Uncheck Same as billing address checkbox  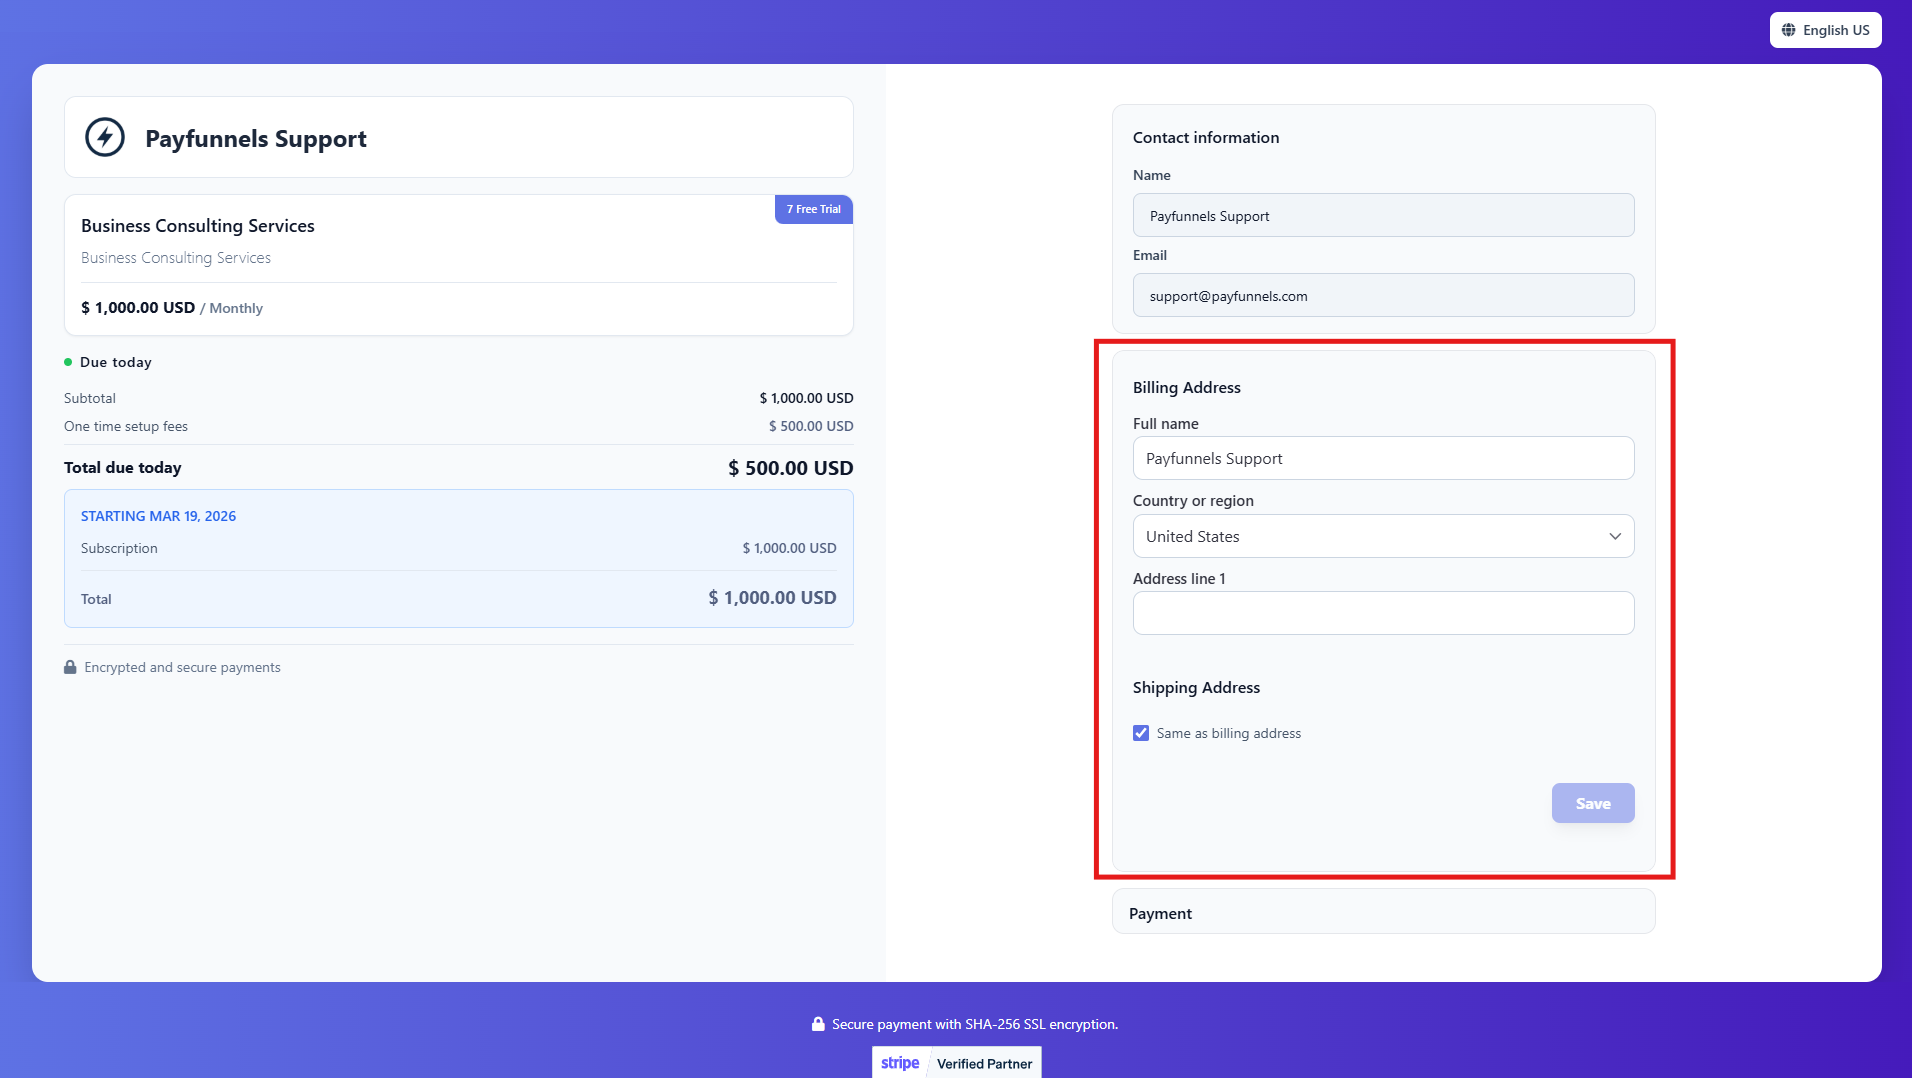1141,733
